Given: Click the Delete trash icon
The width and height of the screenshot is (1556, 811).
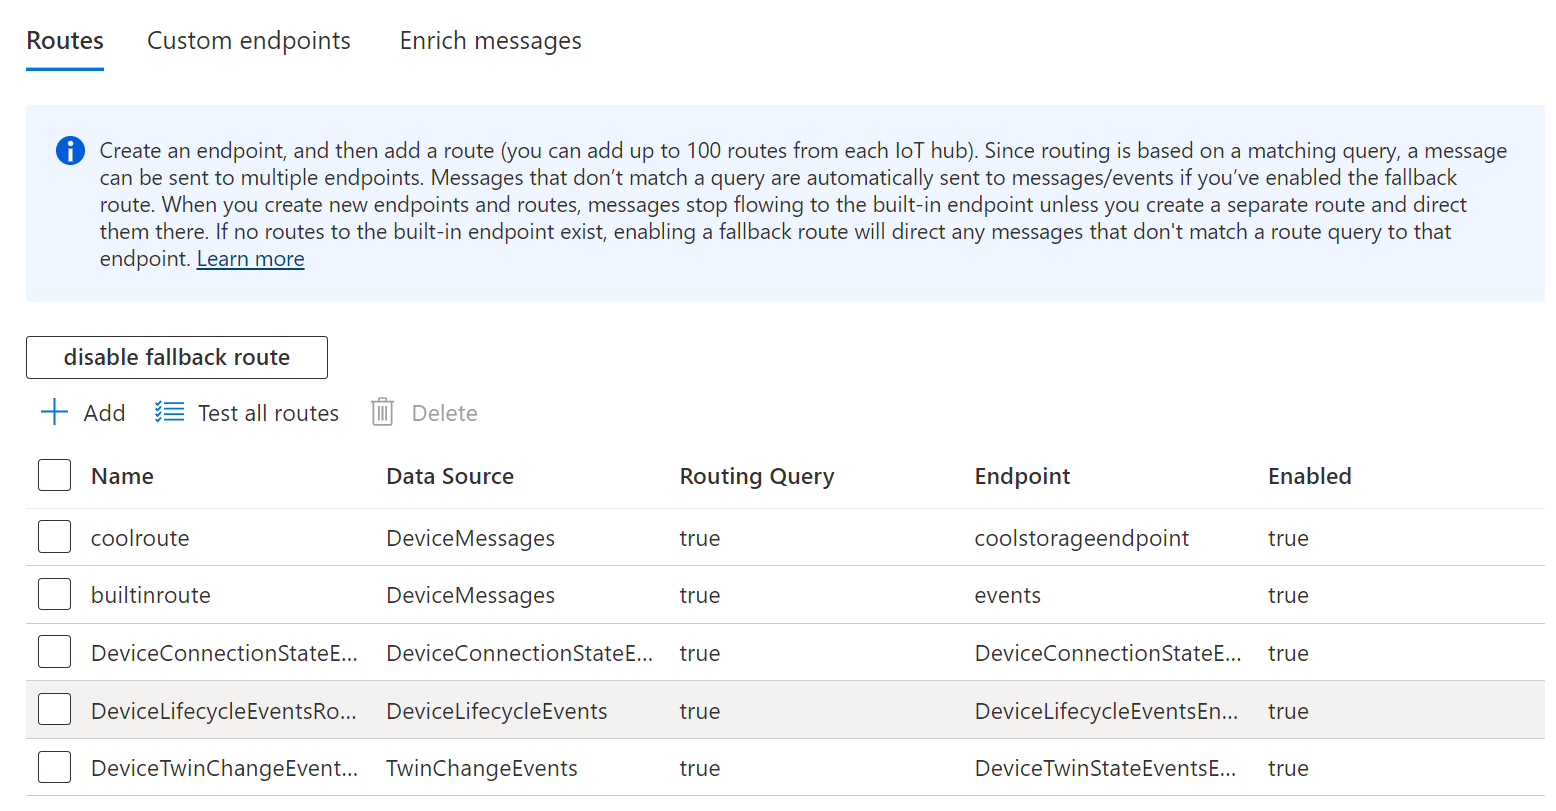Looking at the screenshot, I should click(381, 412).
